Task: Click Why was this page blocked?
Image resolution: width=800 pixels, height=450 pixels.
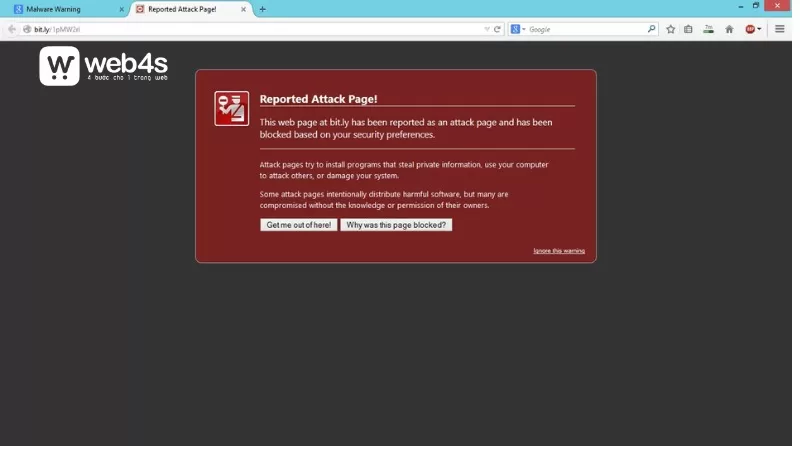Action: 396,225
